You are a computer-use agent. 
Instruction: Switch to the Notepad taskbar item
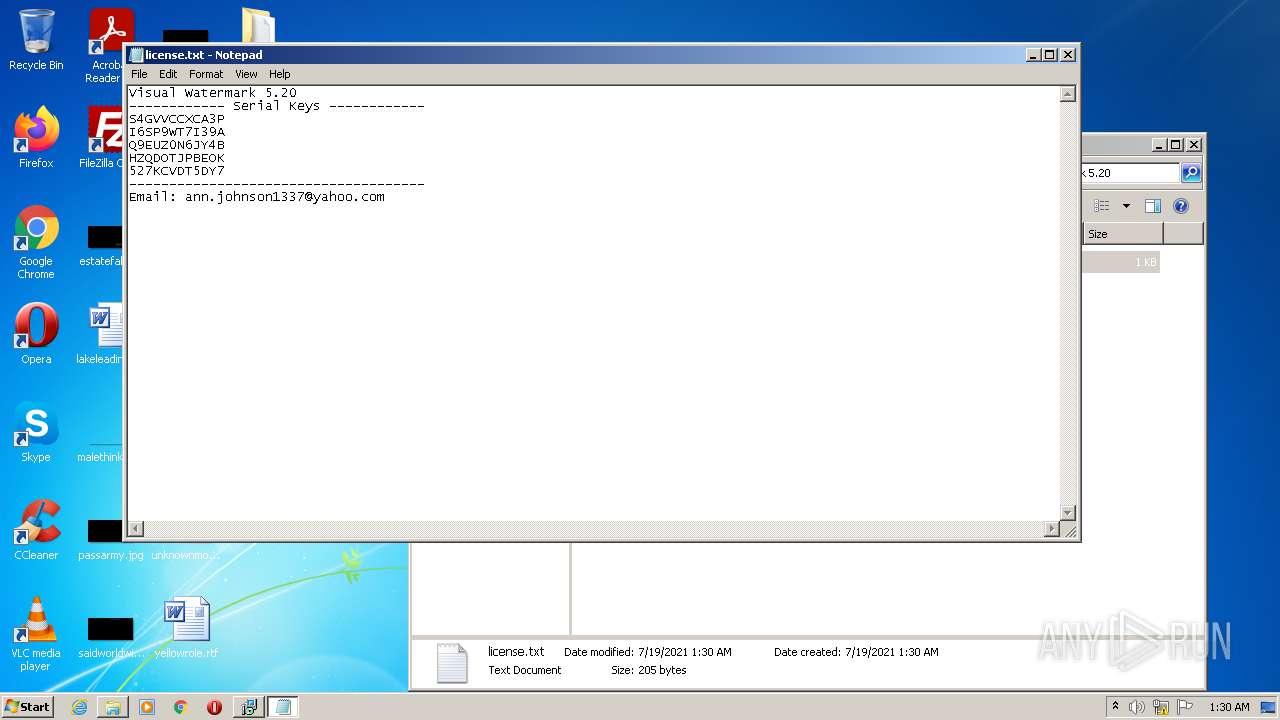(283, 707)
